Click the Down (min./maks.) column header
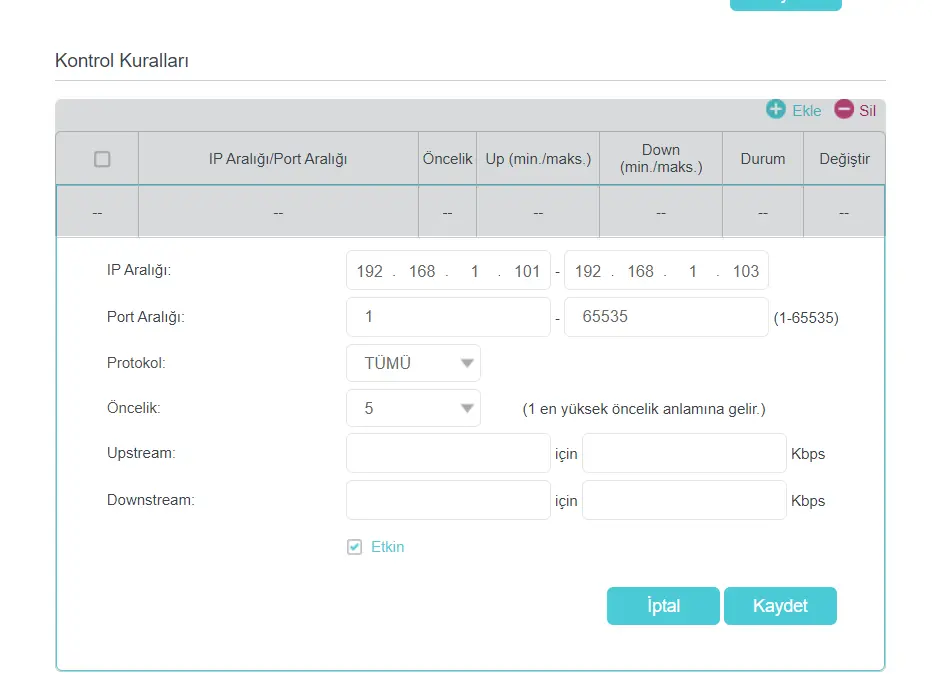 point(661,158)
